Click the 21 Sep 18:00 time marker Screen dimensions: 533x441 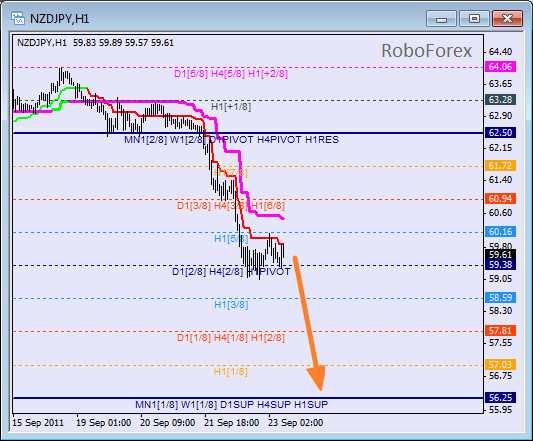[x=232, y=423]
